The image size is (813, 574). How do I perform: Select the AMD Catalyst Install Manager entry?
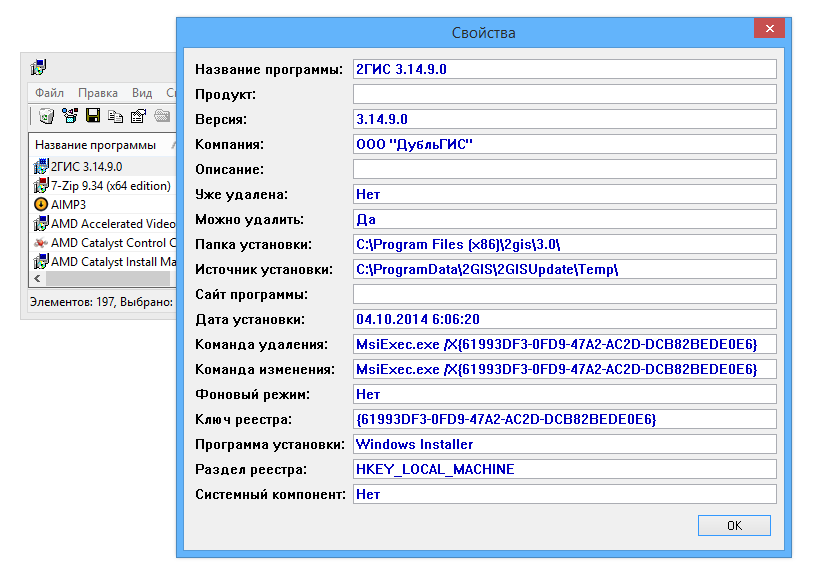click(113, 262)
